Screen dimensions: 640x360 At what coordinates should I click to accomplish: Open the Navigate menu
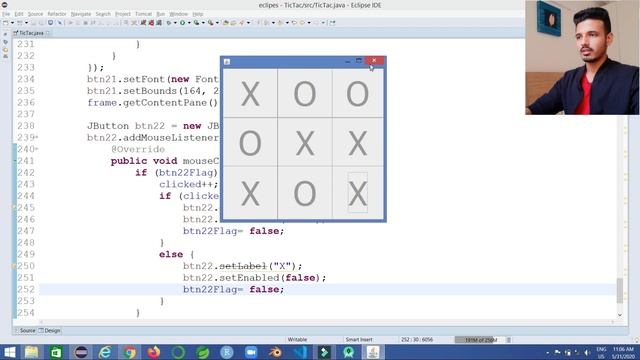(x=81, y=14)
